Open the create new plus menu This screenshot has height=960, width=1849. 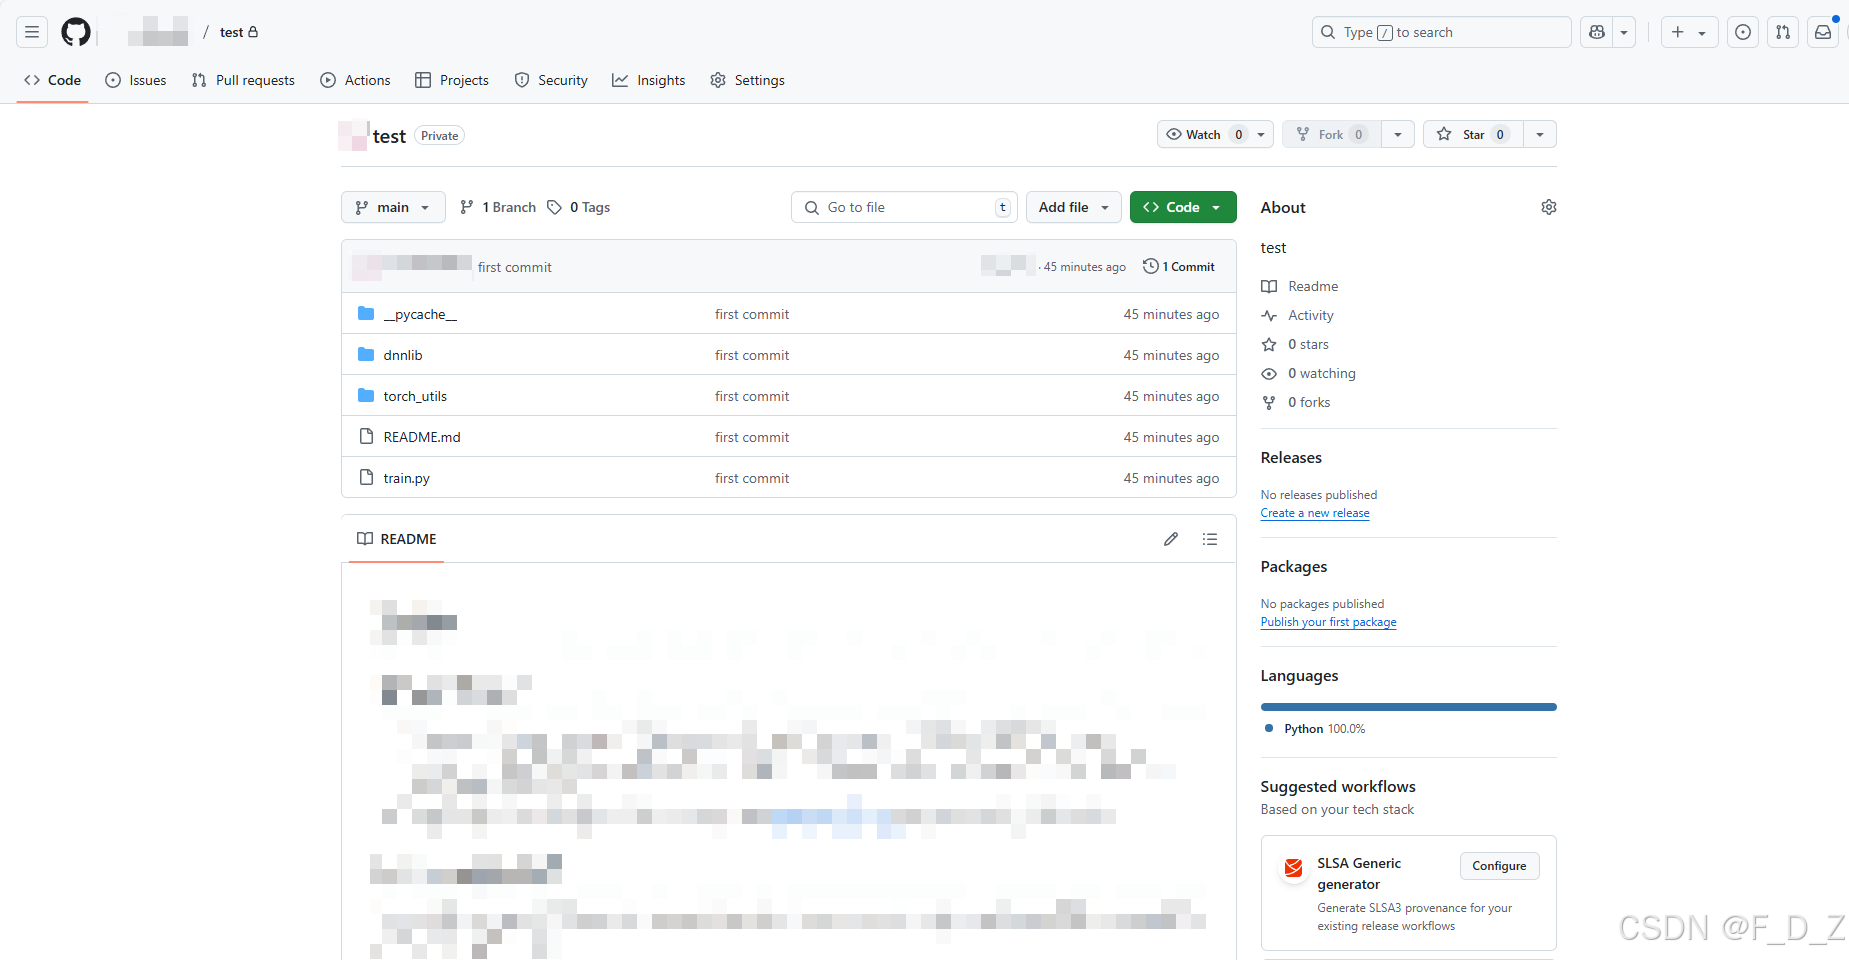1689,32
